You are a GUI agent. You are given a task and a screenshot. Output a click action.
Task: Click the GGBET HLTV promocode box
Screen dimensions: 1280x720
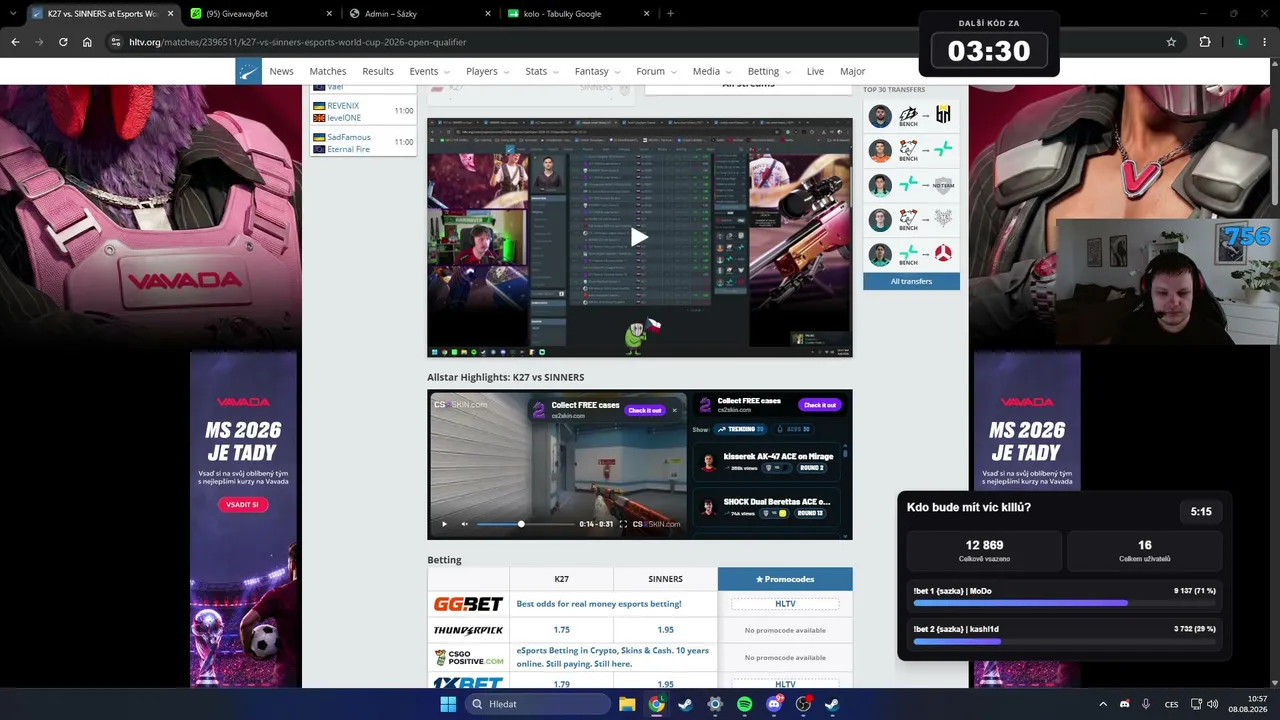point(785,604)
